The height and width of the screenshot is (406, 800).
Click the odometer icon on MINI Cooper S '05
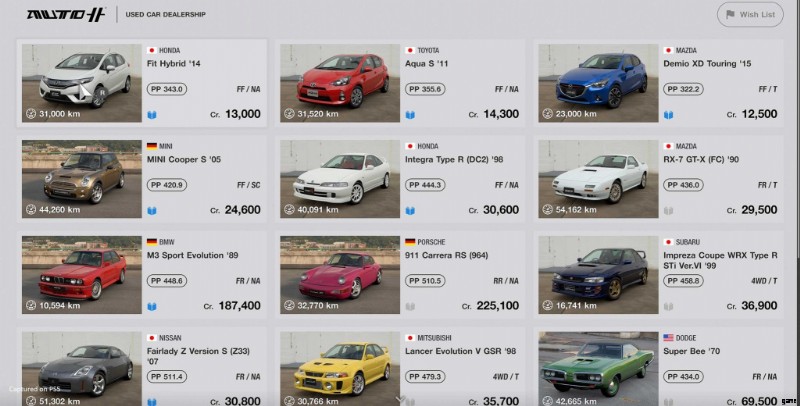point(31,210)
